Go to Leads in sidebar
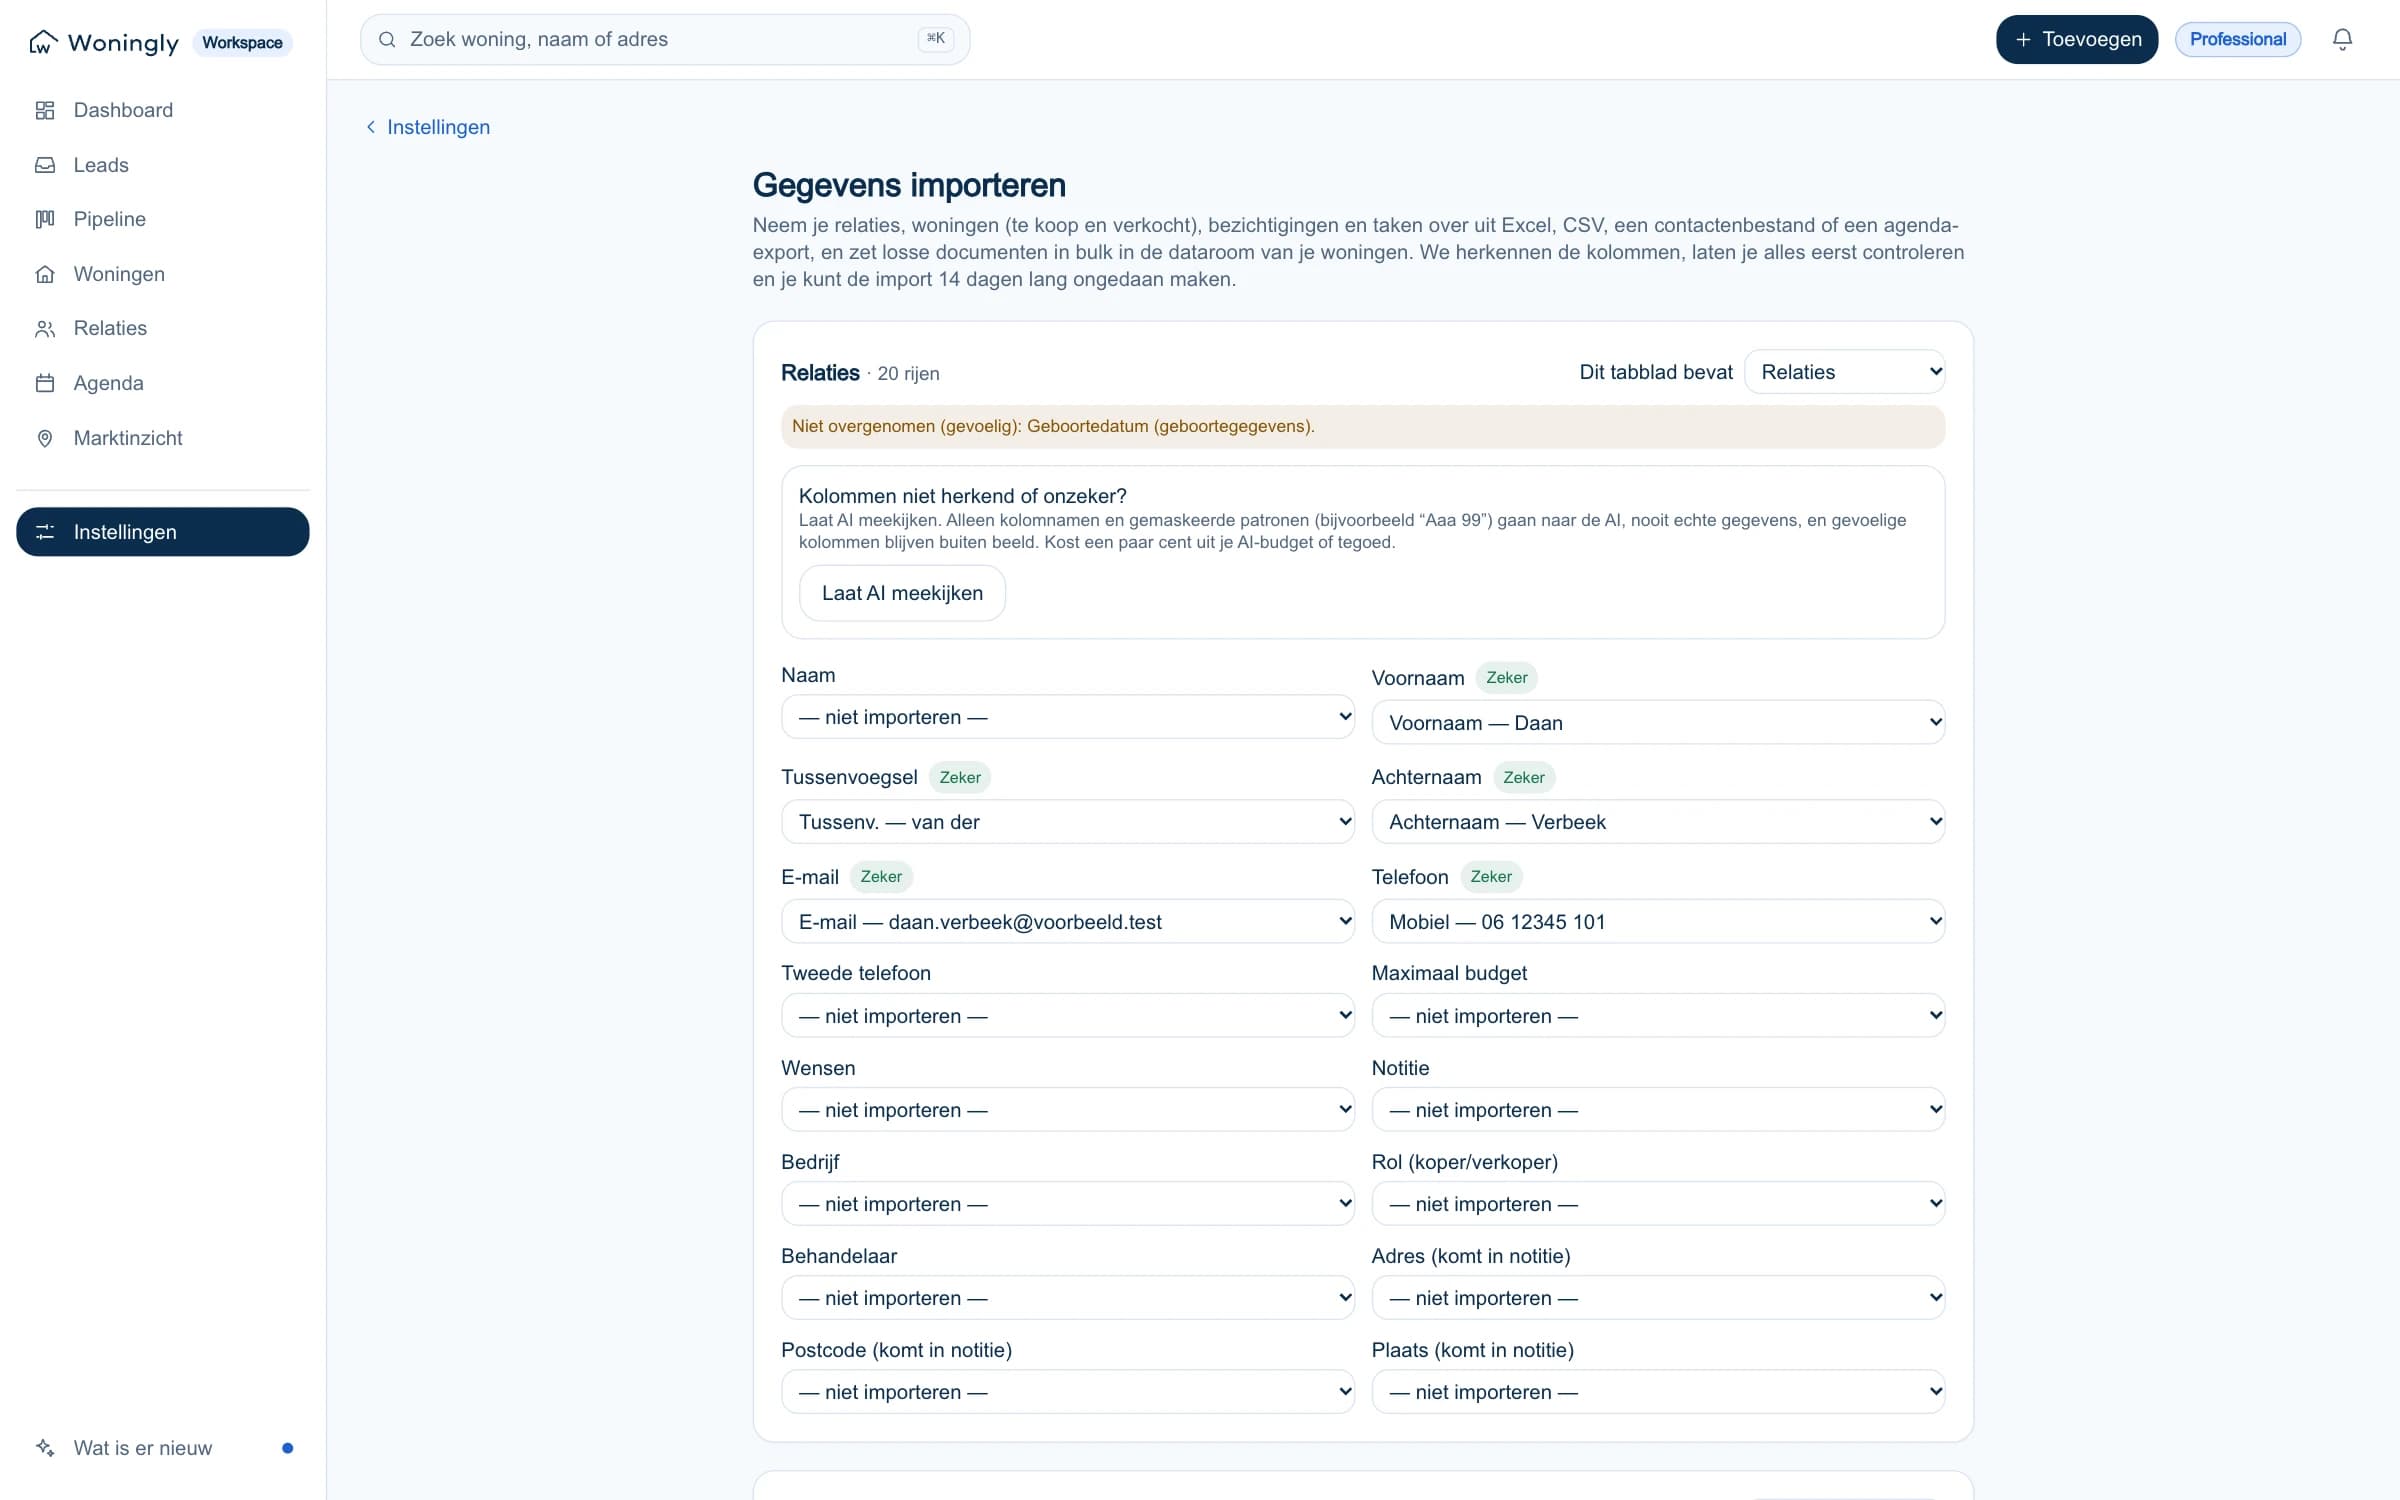This screenshot has width=2400, height=1500. [162, 165]
